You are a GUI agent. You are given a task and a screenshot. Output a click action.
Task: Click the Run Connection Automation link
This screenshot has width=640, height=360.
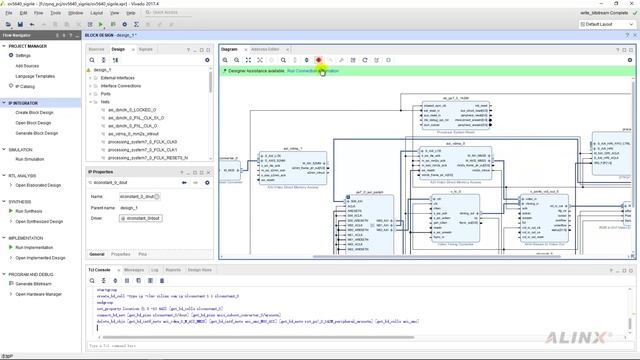tap(313, 71)
